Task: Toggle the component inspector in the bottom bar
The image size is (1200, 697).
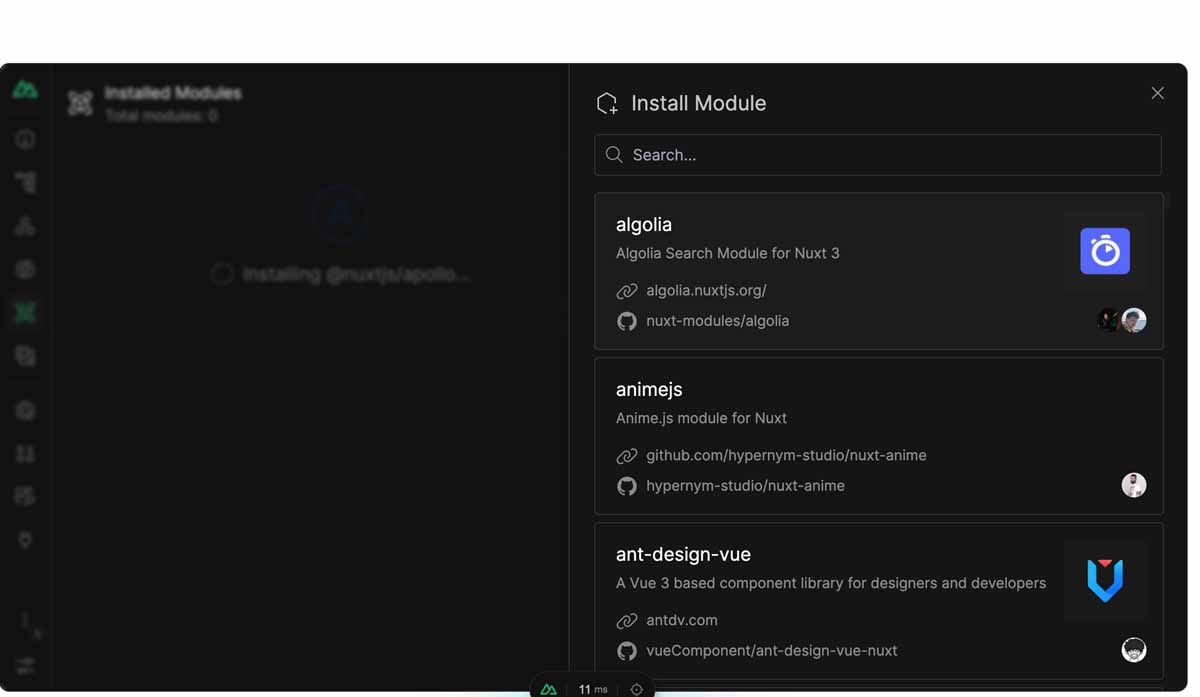Action: pos(637,689)
